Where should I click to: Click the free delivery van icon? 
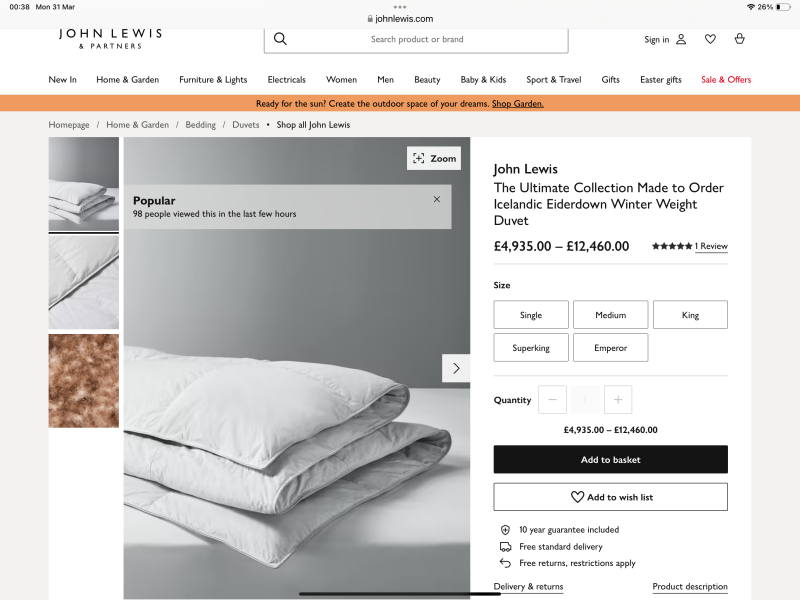click(x=505, y=546)
